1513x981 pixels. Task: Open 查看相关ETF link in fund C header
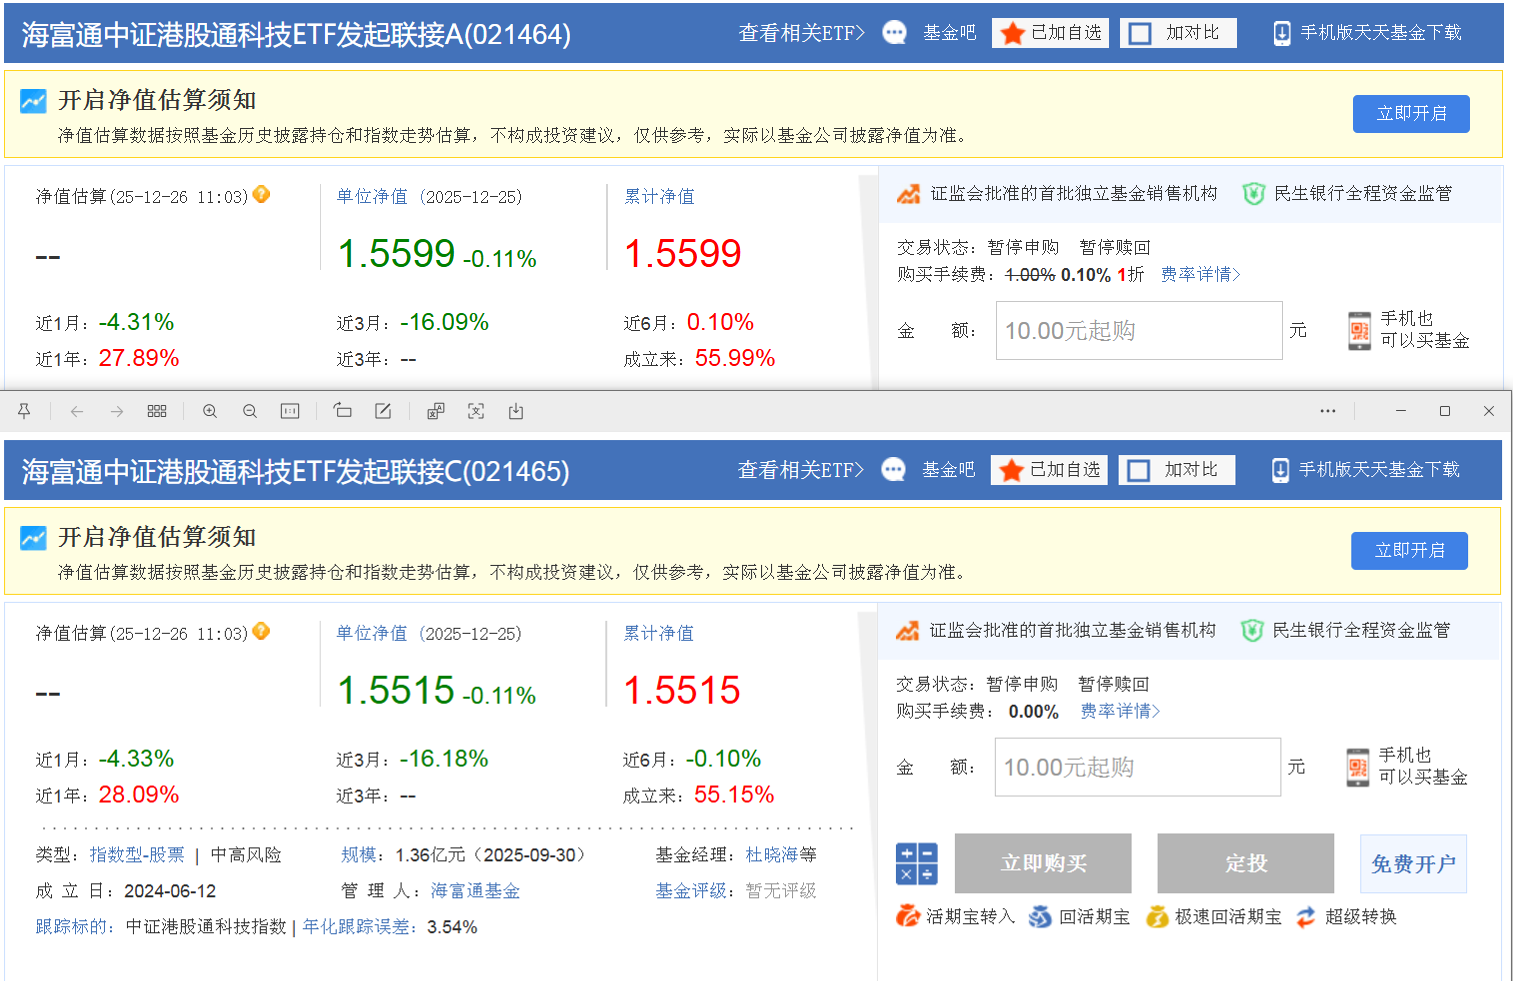(801, 470)
